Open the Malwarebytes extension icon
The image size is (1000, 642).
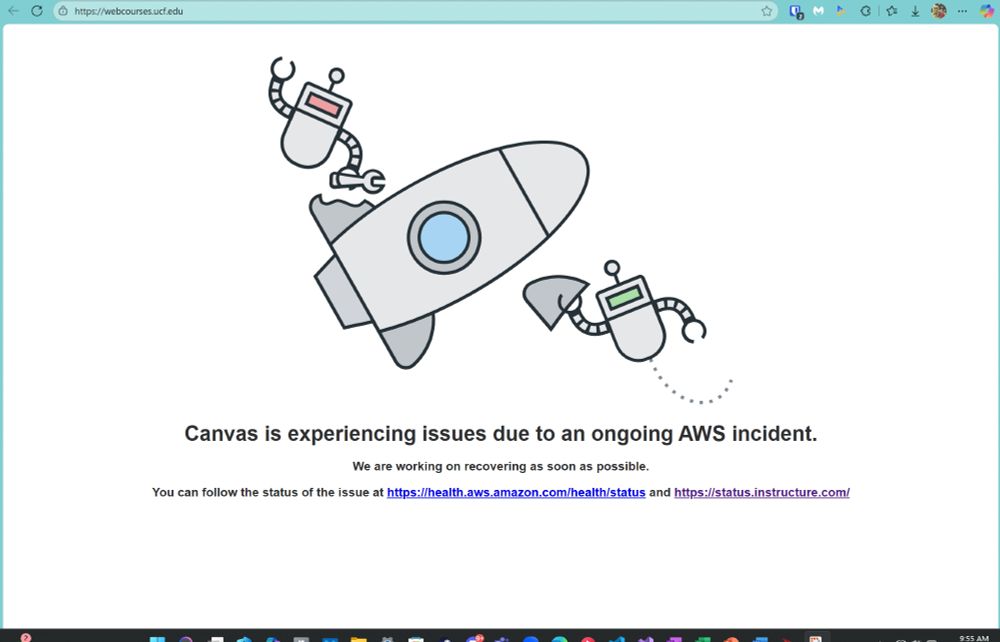[x=818, y=11]
